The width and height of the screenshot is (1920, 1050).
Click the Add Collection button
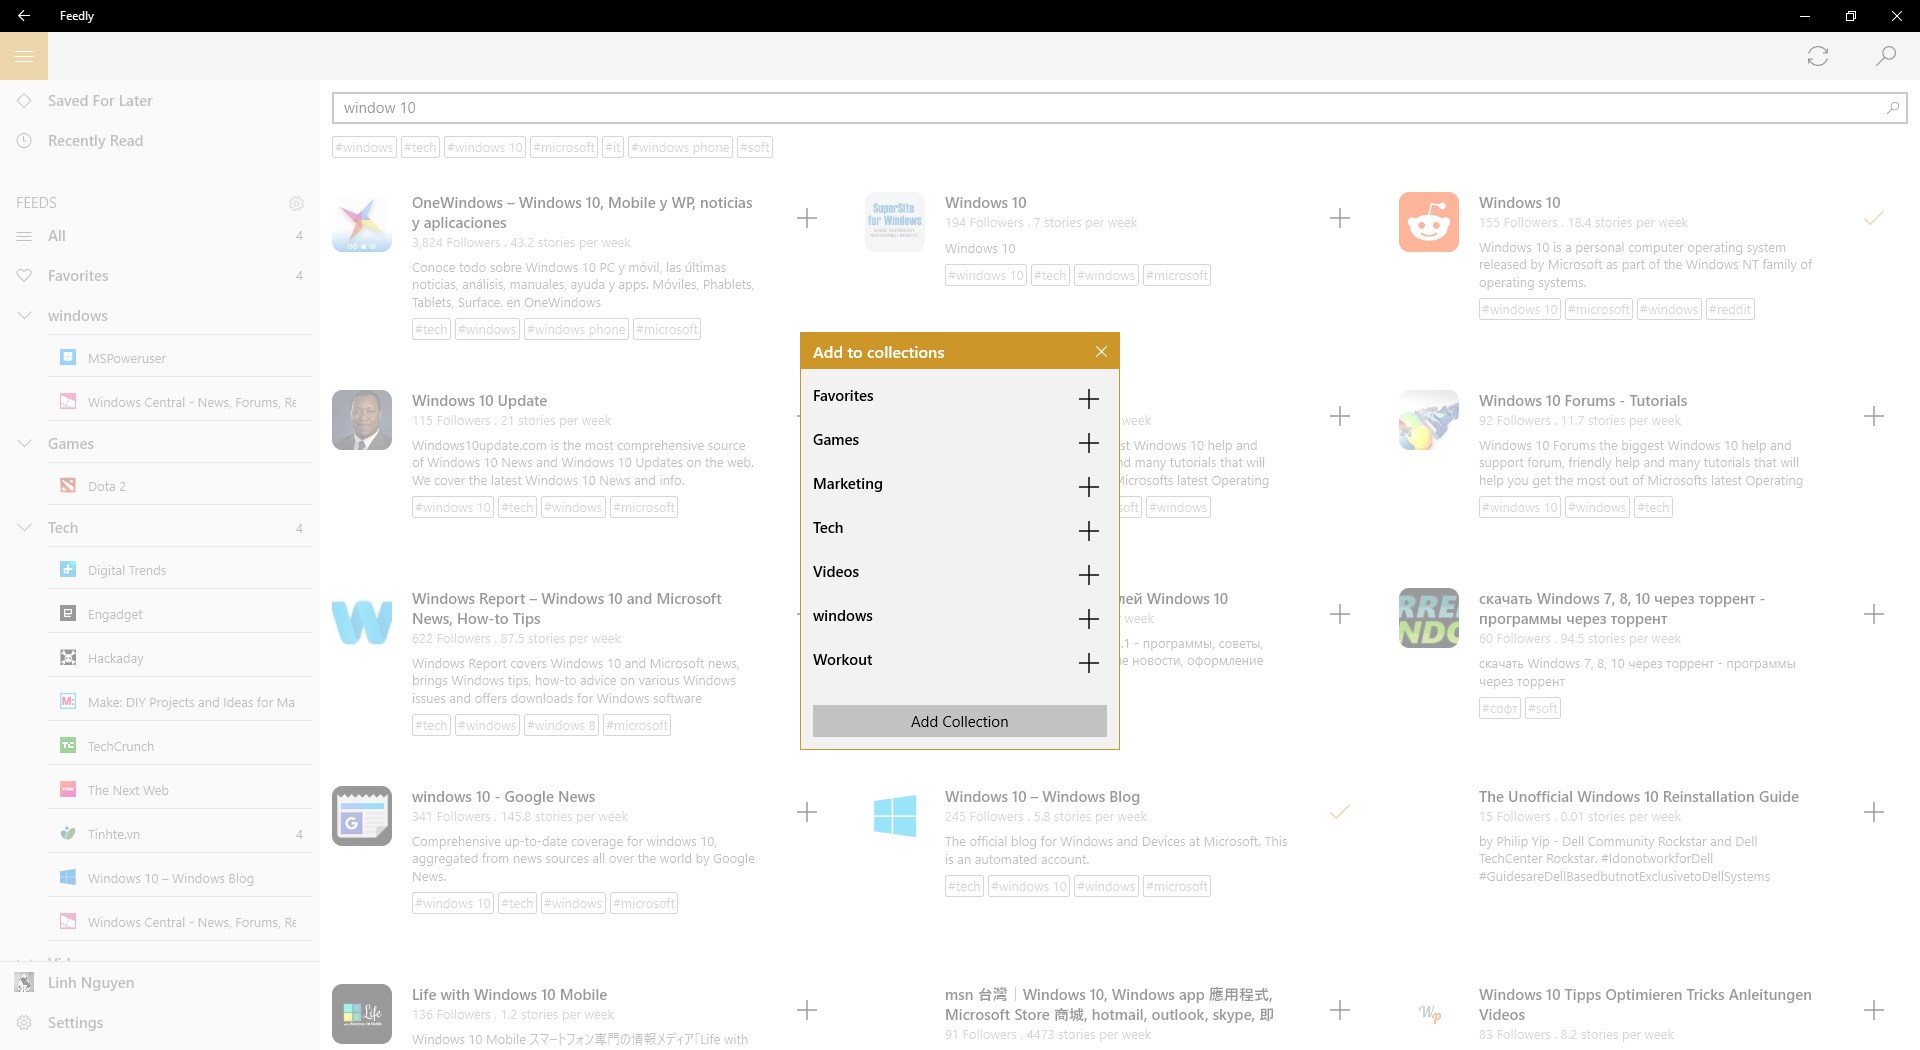[960, 721]
